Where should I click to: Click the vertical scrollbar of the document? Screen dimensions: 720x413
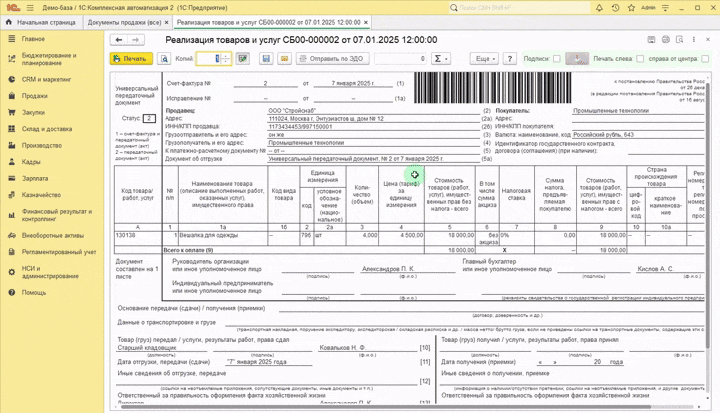coord(708,216)
